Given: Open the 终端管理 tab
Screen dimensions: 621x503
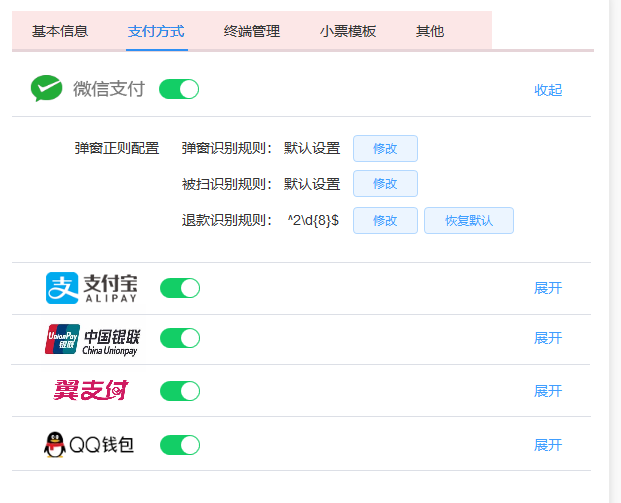Looking at the screenshot, I should point(252,31).
